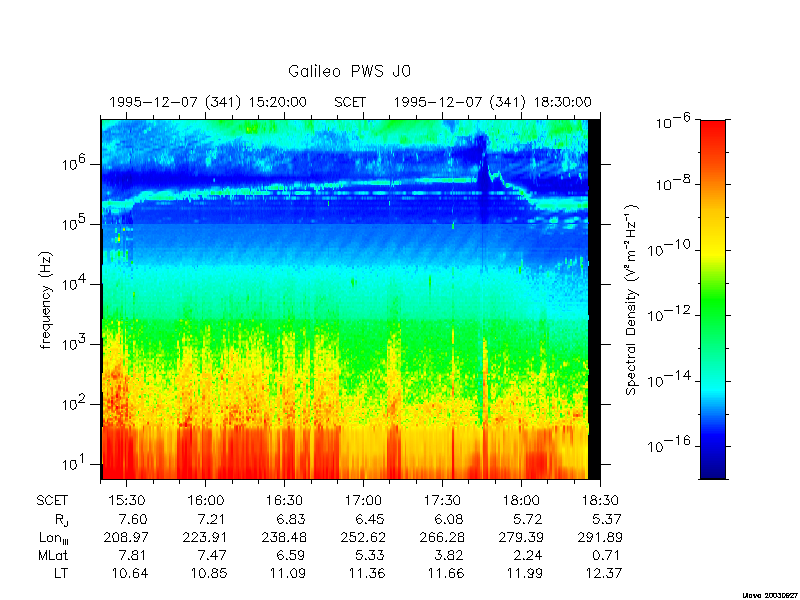
Task: Click RJ value '6.45'
Action: 369,519
